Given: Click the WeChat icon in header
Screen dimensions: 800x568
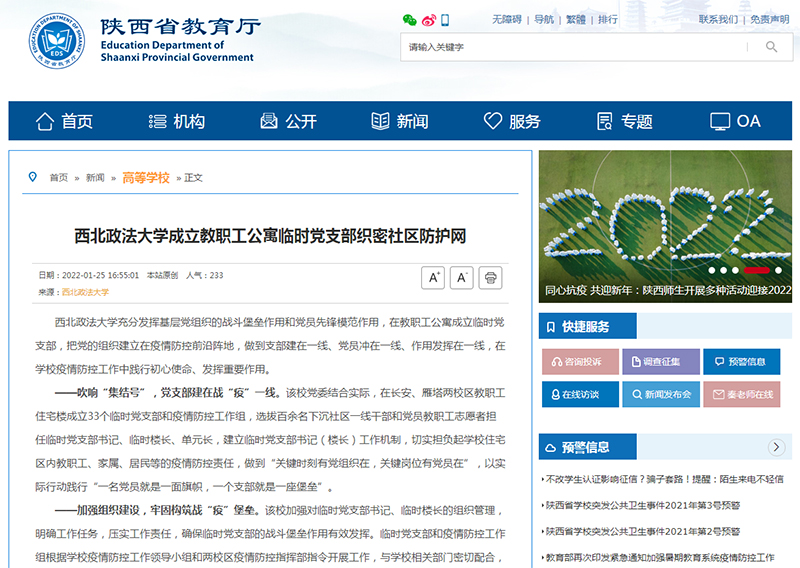Looking at the screenshot, I should (409, 20).
